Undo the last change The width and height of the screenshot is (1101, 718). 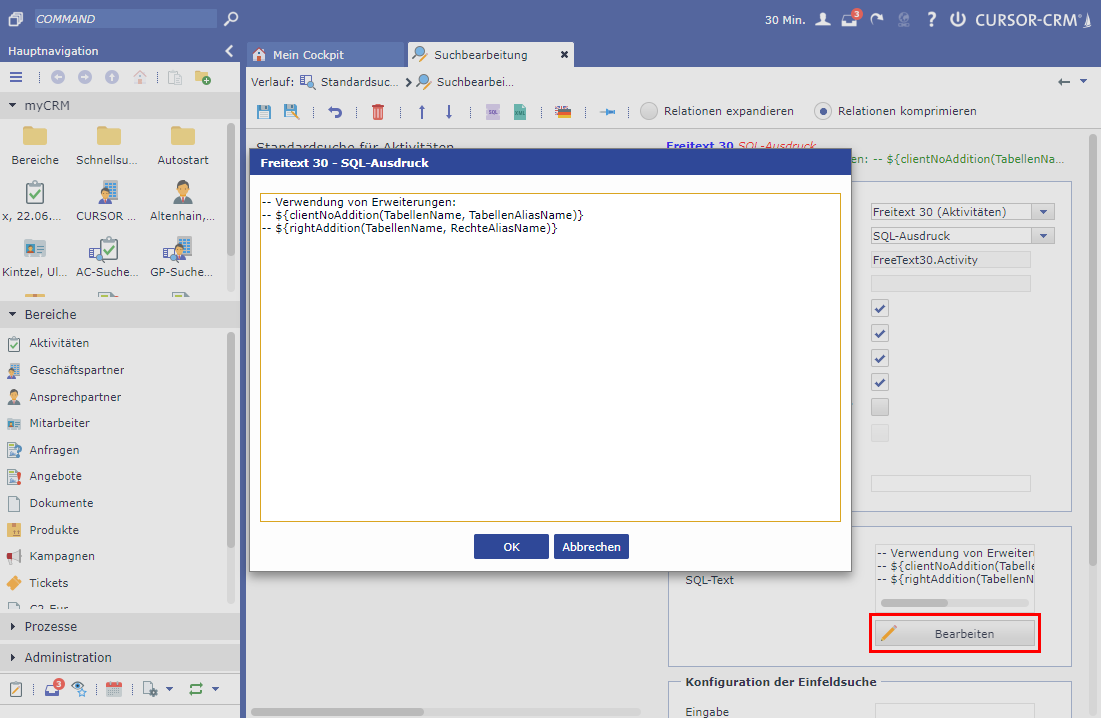(333, 111)
